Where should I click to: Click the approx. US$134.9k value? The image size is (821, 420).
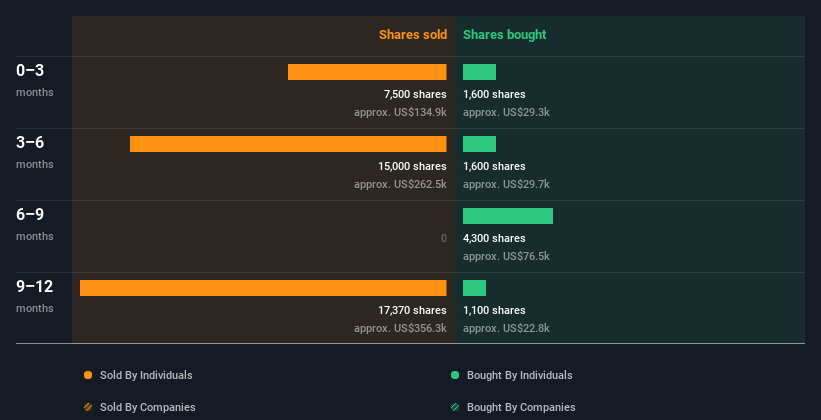(400, 112)
